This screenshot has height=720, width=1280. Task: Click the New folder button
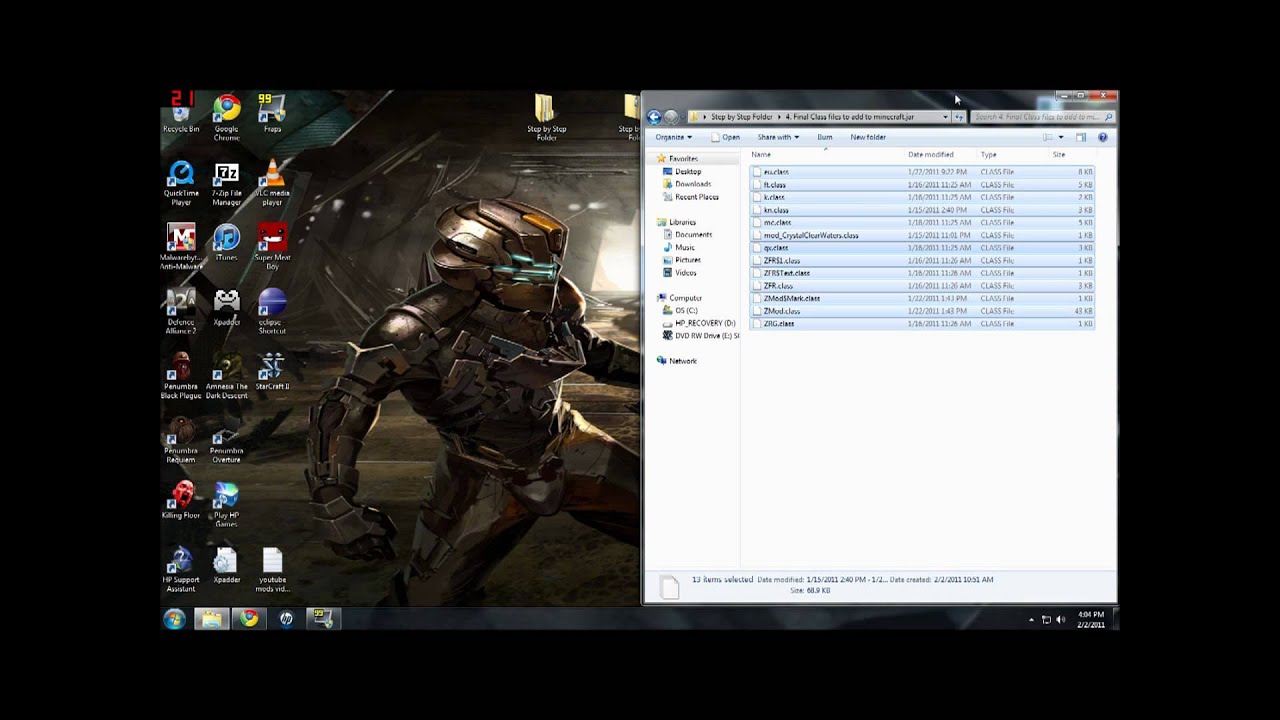(868, 137)
